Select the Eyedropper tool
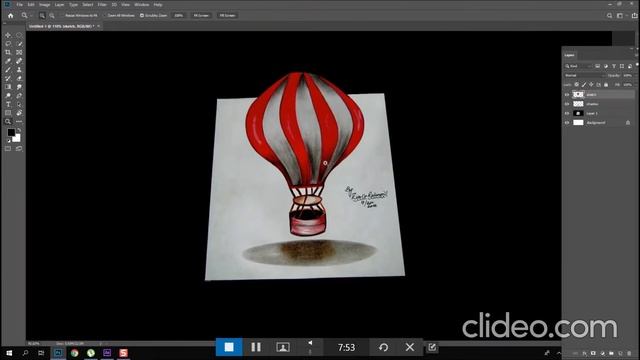The image size is (640, 360). click(x=8, y=61)
